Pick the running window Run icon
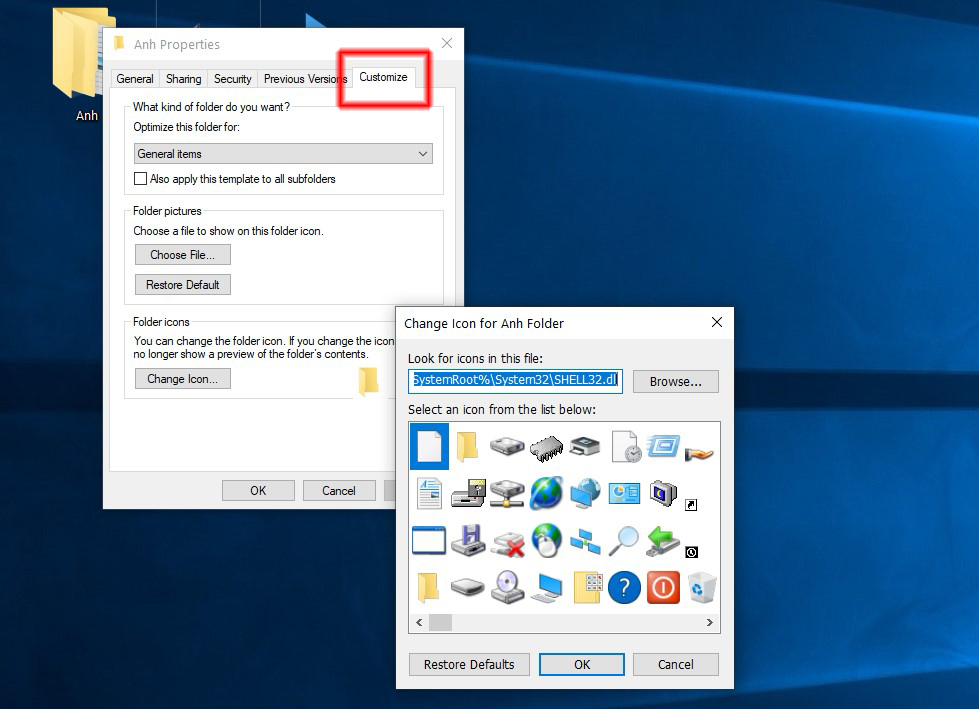 pos(663,446)
